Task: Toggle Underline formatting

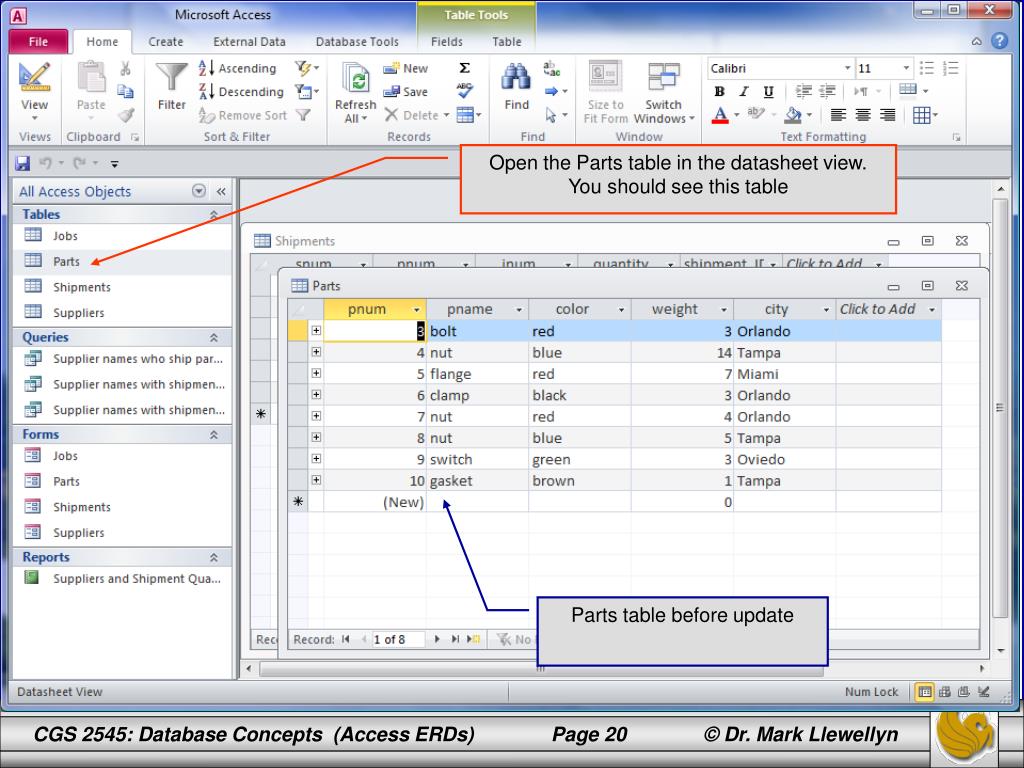Action: (x=769, y=91)
